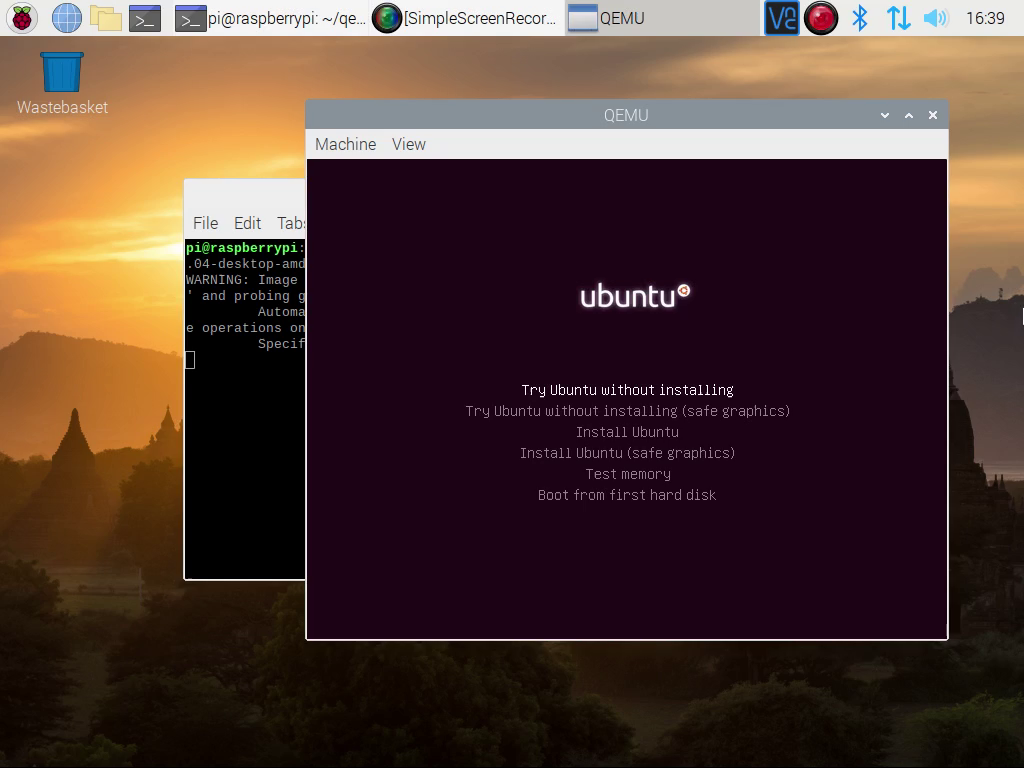Minimize the QEMU window
Image resolution: width=1024 pixels, height=768 pixels.
885,116
